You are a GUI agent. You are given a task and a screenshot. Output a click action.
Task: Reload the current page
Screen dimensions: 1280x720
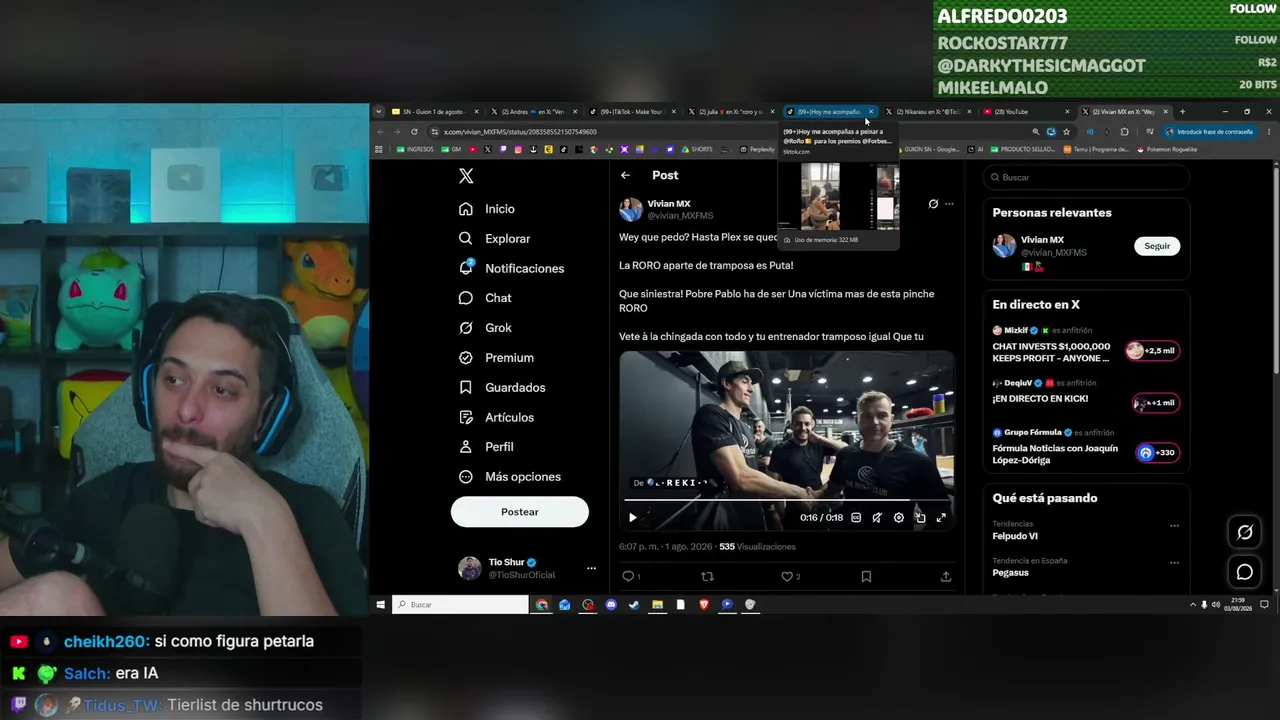click(414, 132)
